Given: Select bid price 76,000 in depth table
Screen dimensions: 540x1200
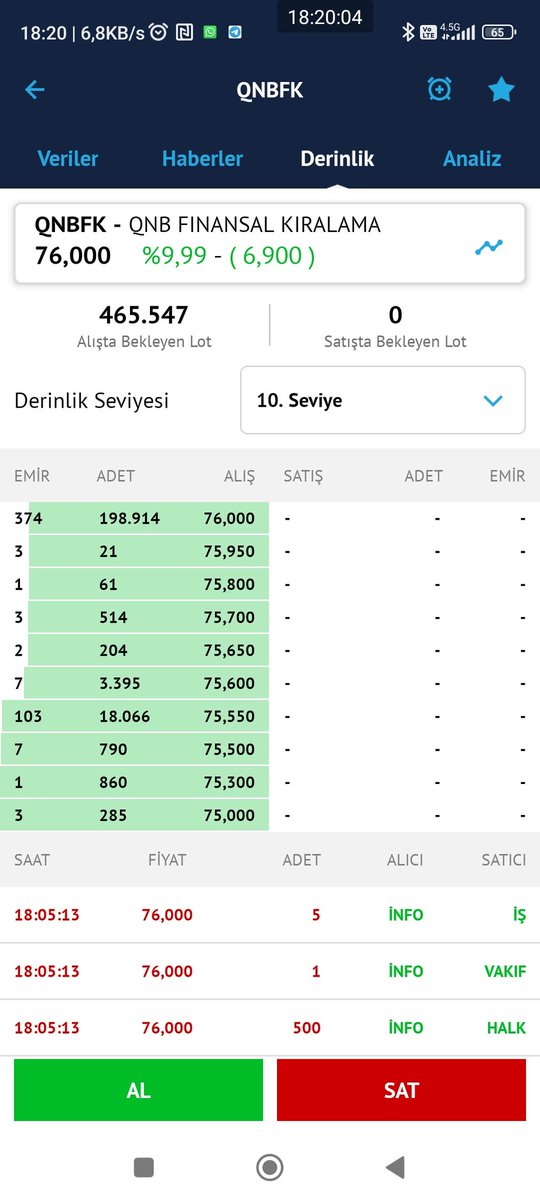Looking at the screenshot, I should pyautogui.click(x=229, y=518).
